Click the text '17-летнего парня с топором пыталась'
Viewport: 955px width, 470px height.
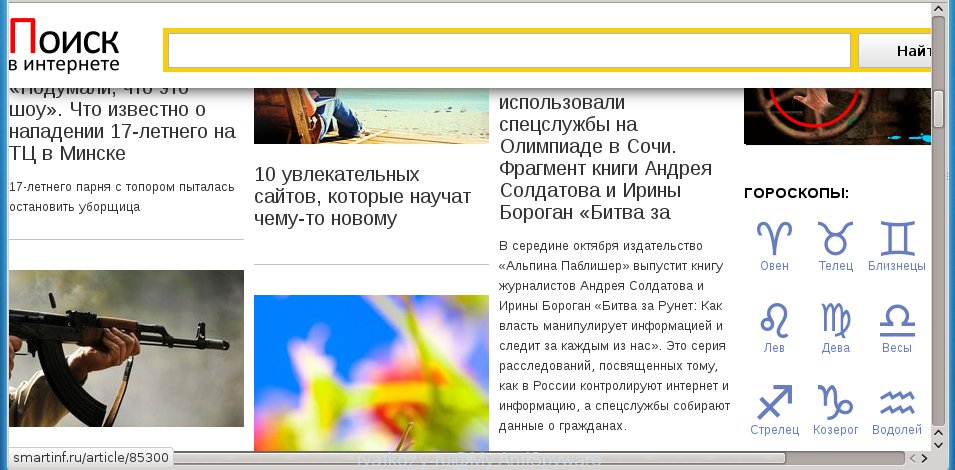click(122, 187)
